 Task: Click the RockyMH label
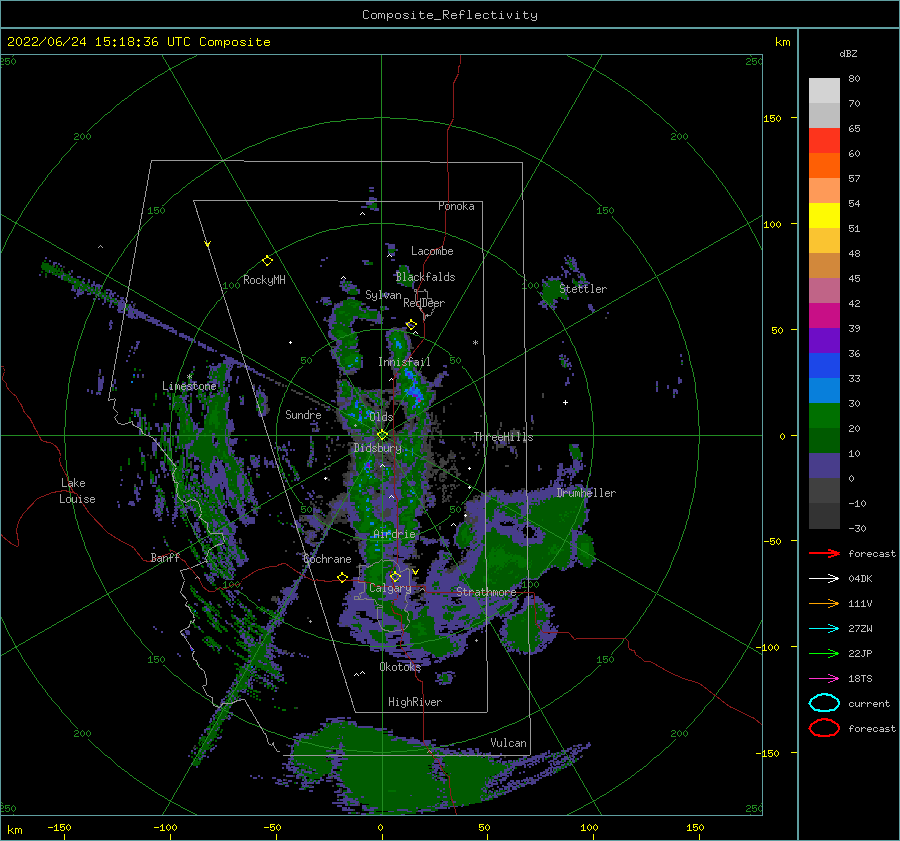tap(264, 280)
